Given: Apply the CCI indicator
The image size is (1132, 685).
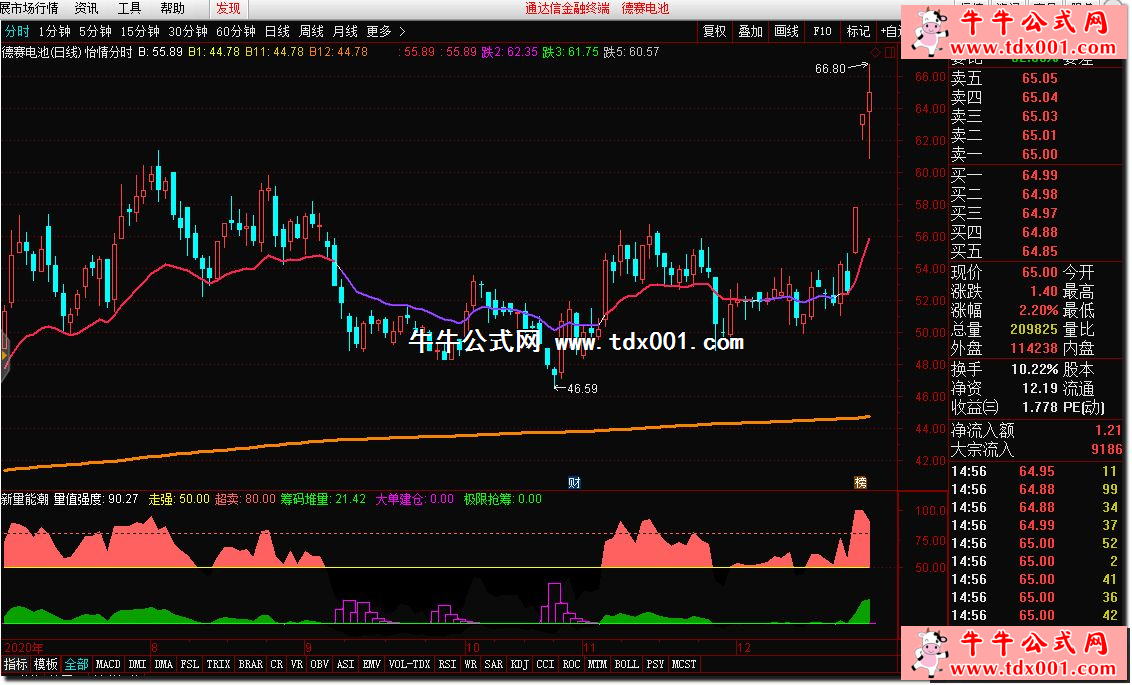Looking at the screenshot, I should [x=546, y=664].
